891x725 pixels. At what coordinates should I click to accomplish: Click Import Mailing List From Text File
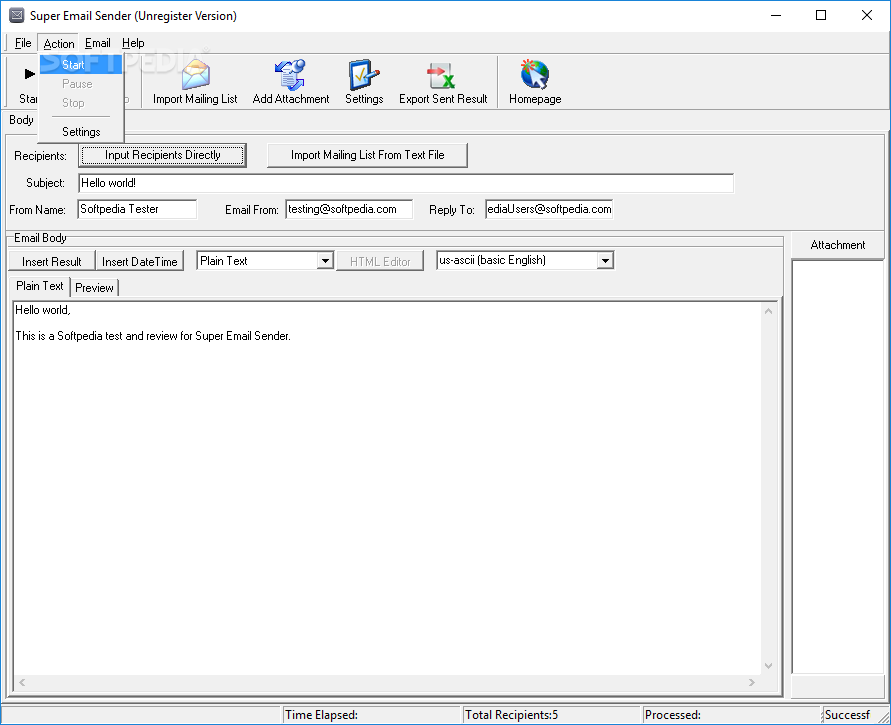click(x=367, y=155)
